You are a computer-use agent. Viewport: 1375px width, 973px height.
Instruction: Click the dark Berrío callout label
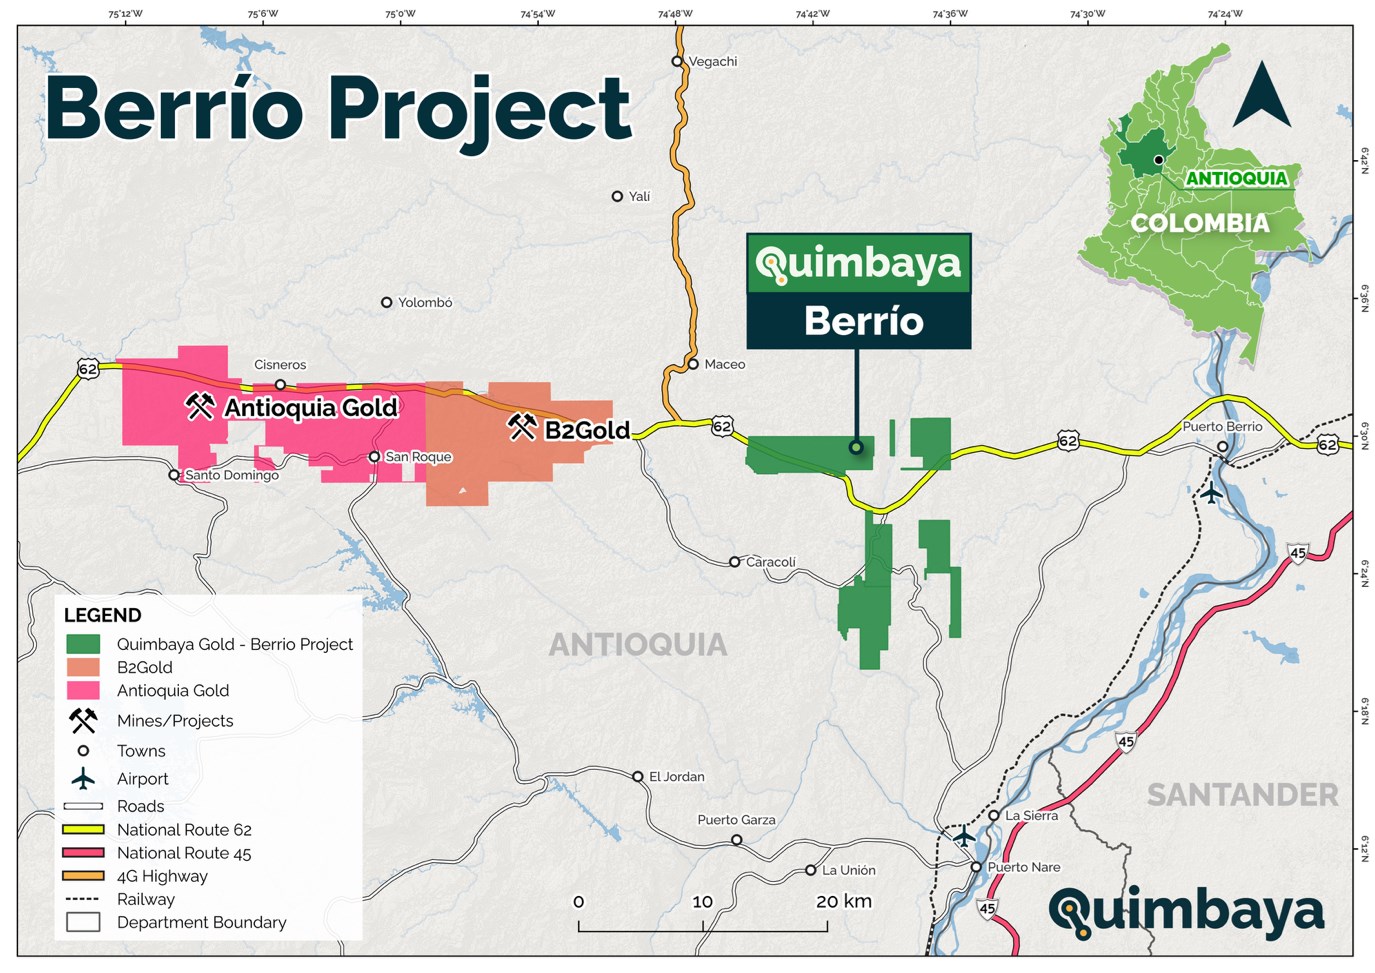click(859, 321)
